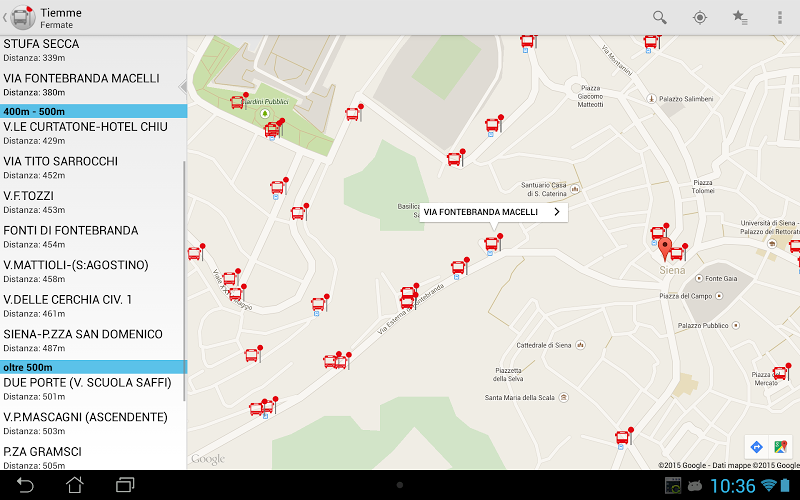
Task: Collapse the stops list with the side arrow
Action: pyautogui.click(x=183, y=87)
